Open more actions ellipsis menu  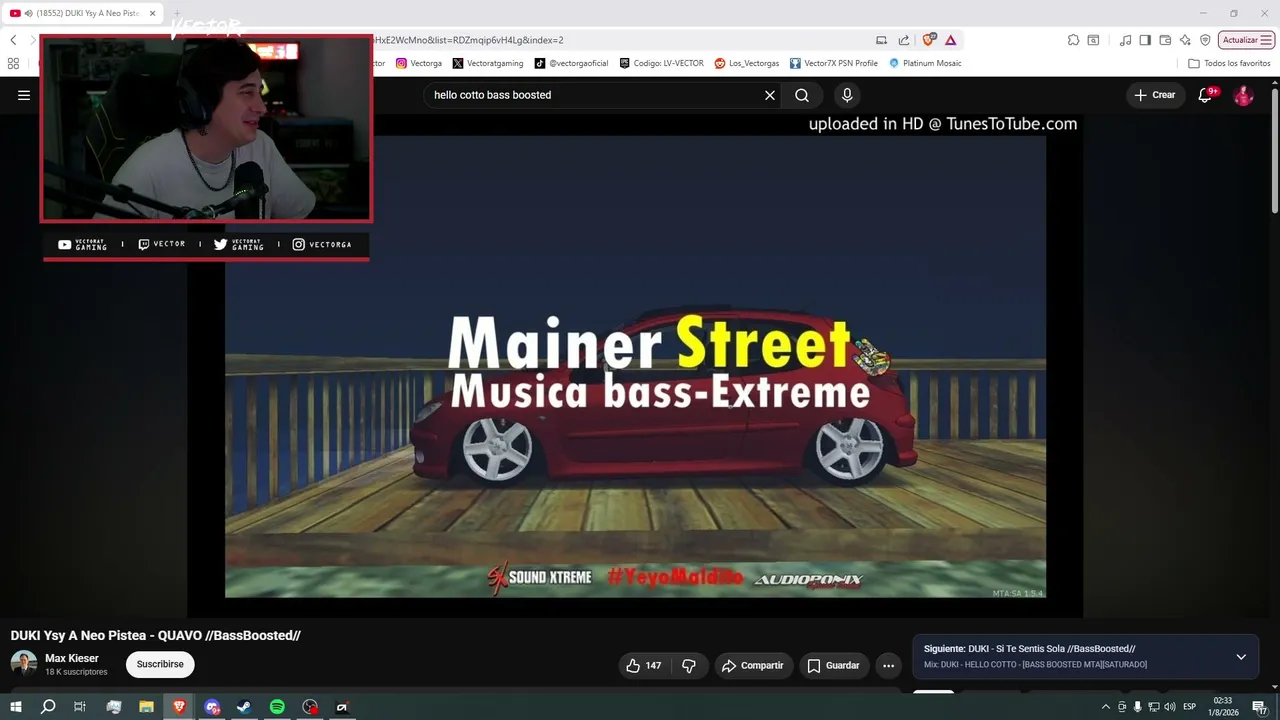888,665
